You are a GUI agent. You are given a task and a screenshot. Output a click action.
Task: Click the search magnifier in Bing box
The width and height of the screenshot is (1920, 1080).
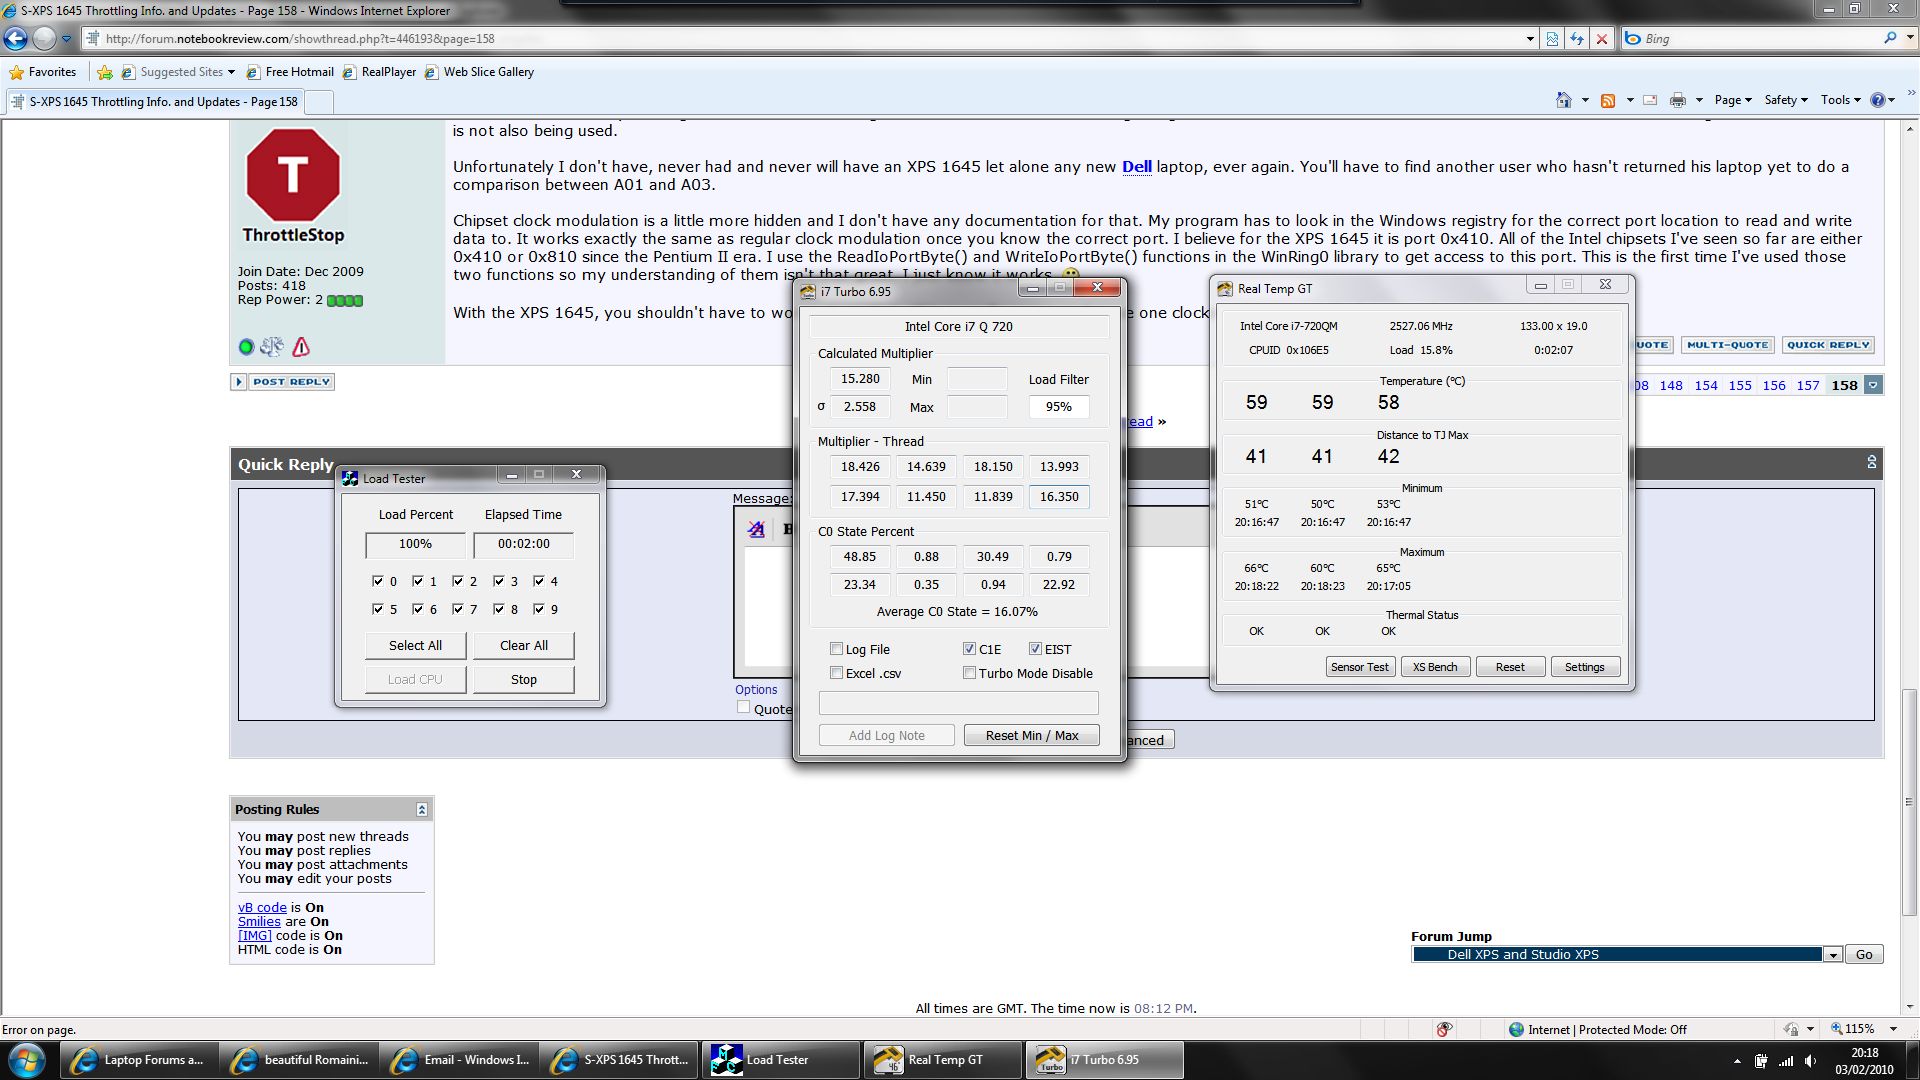click(x=1890, y=38)
